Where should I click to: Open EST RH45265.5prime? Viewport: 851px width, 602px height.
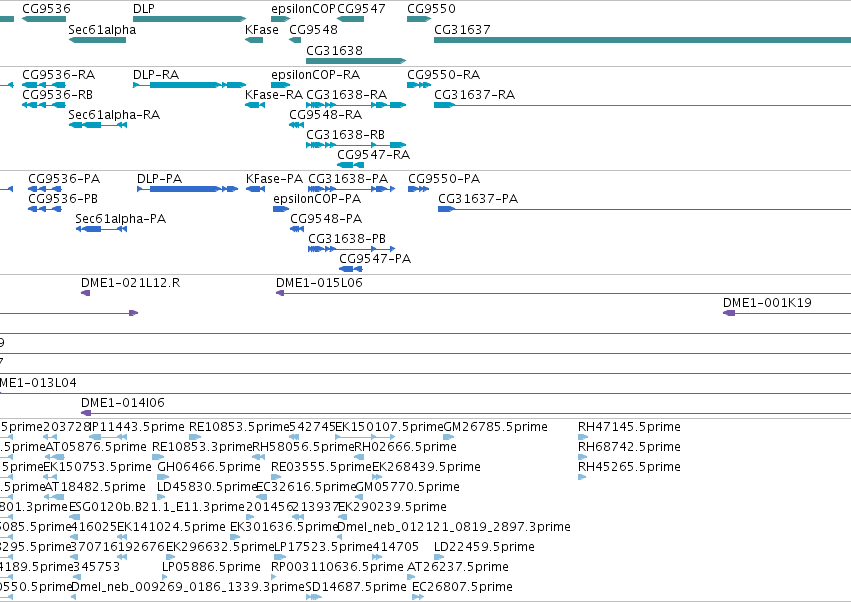point(629,467)
